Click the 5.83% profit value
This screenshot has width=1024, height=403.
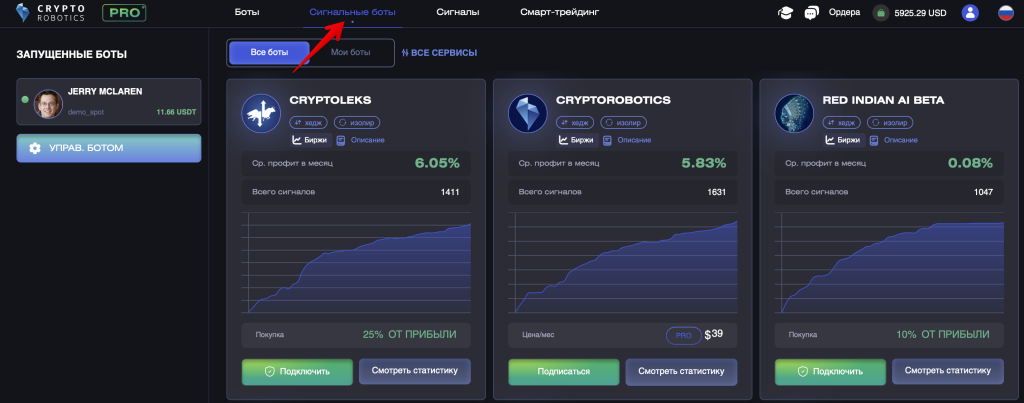click(x=703, y=163)
